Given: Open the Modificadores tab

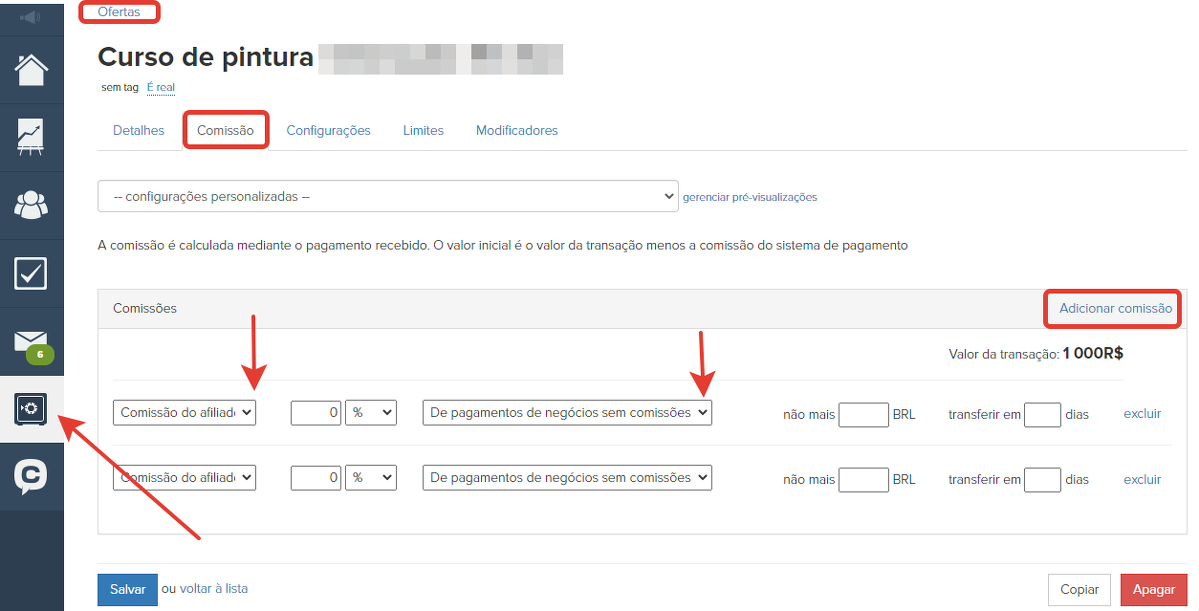Looking at the screenshot, I should (x=516, y=131).
